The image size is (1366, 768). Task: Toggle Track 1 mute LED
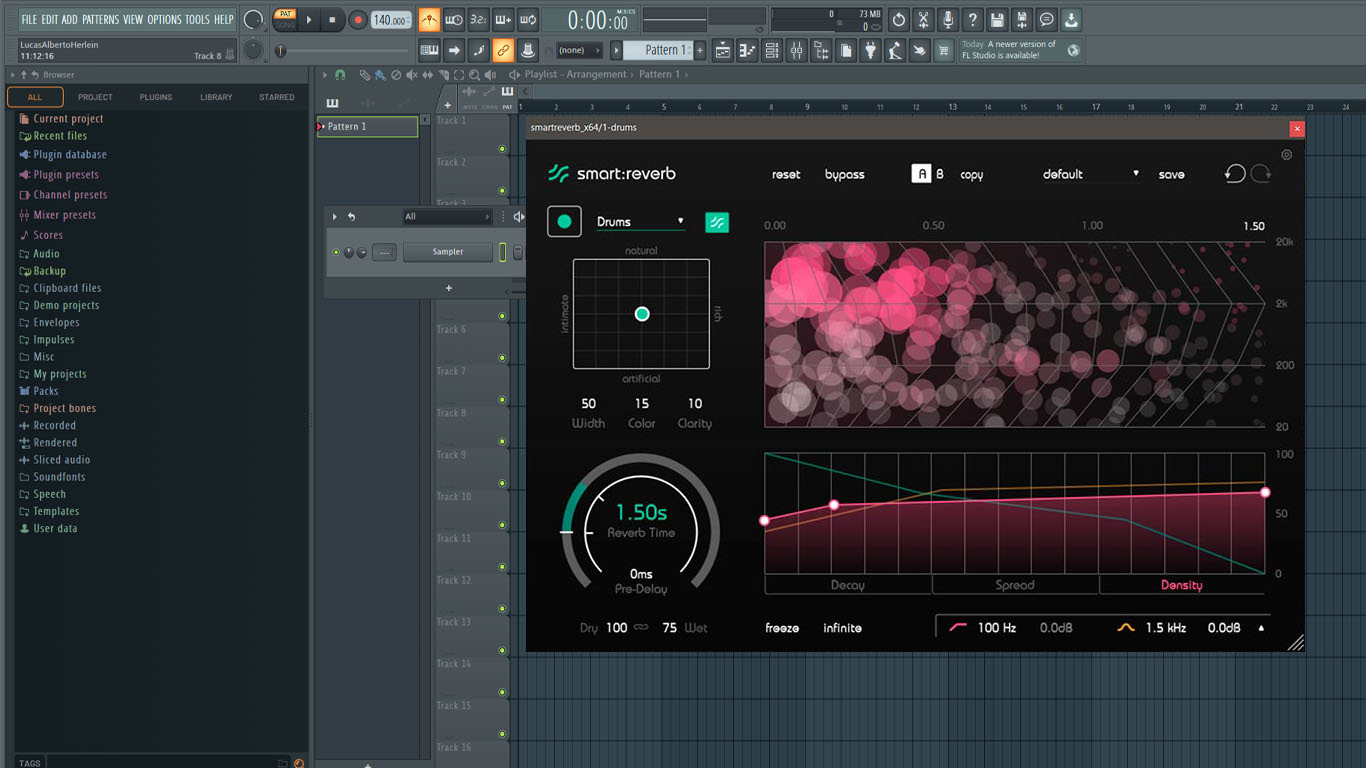pyautogui.click(x=503, y=149)
